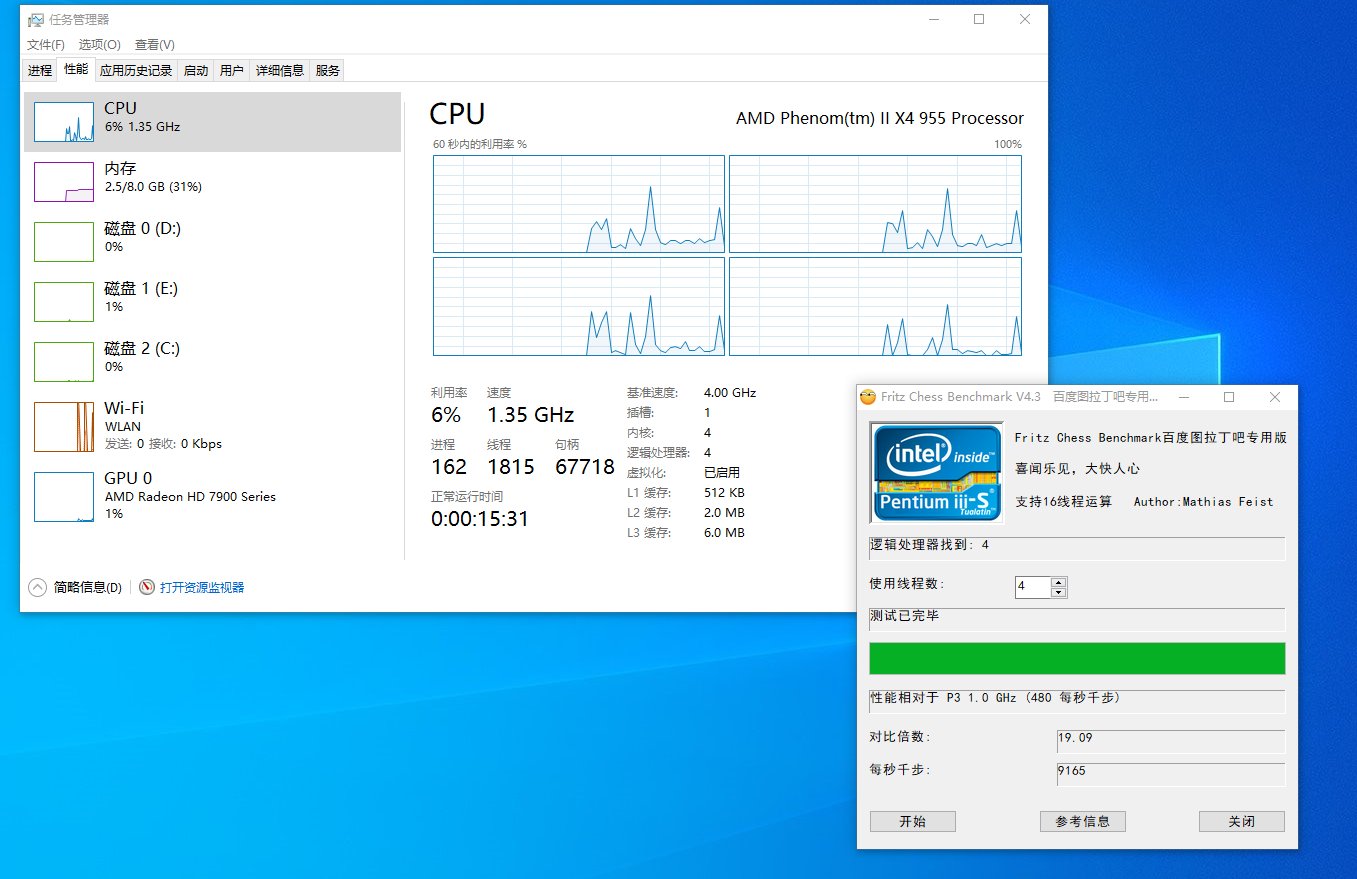Click the 67718 handles value
The image size is (1357, 879).
pyautogui.click(x=585, y=467)
